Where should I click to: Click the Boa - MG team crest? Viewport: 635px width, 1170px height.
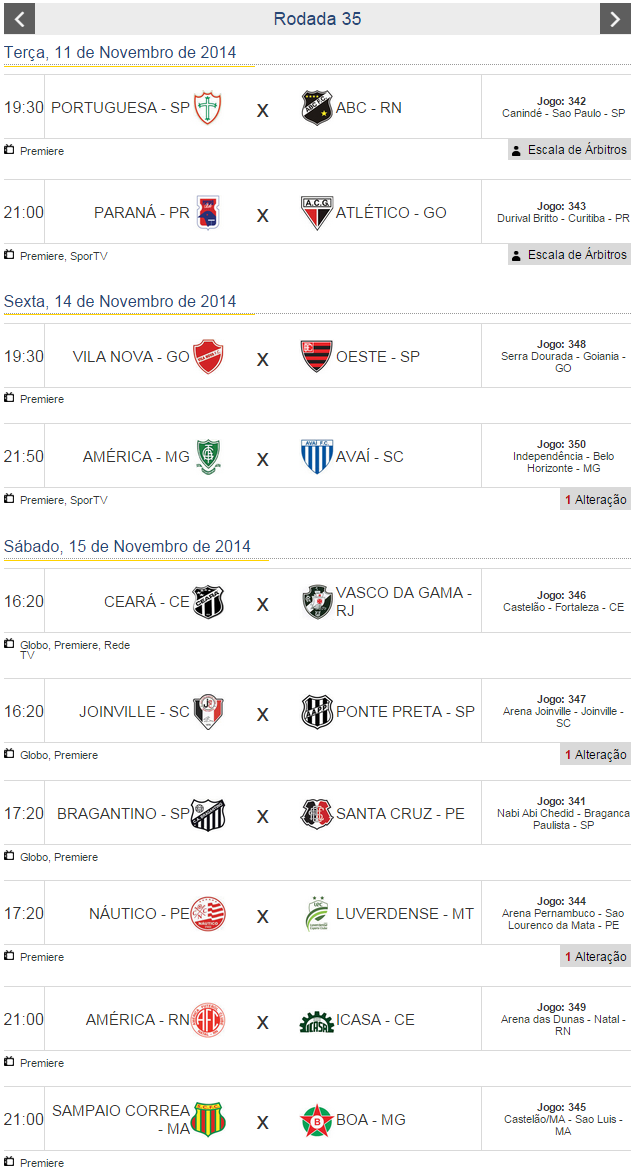point(317,1120)
